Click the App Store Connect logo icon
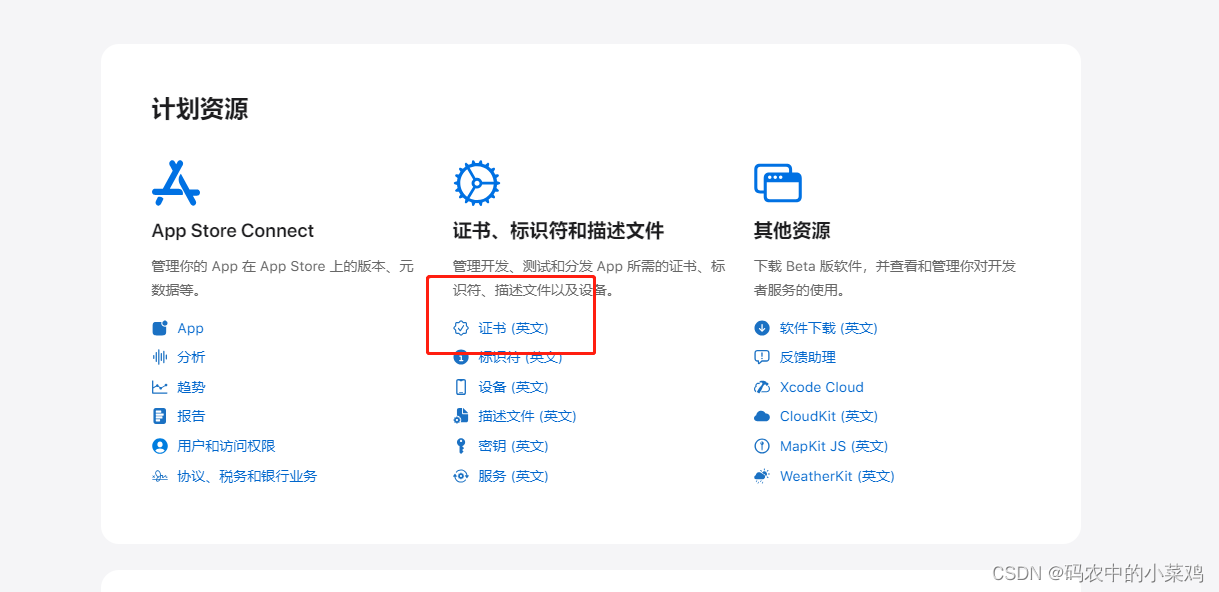The height and width of the screenshot is (592, 1219). pyautogui.click(x=176, y=183)
